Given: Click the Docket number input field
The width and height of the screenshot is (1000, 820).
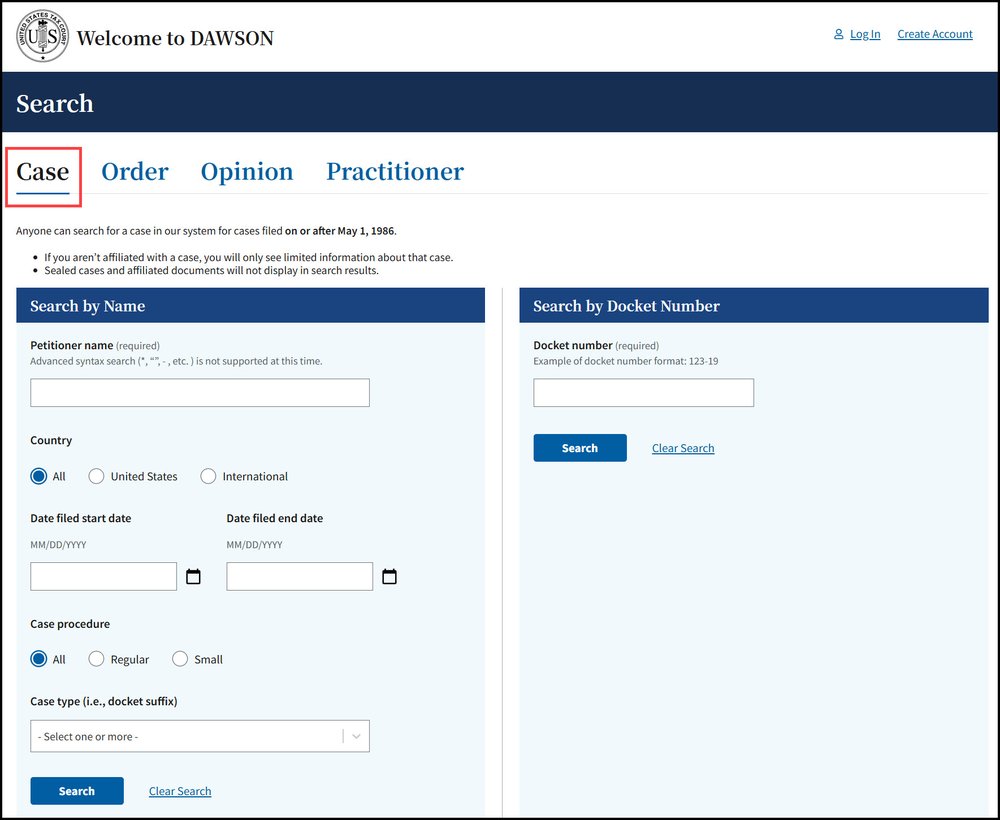Looking at the screenshot, I should point(643,392).
